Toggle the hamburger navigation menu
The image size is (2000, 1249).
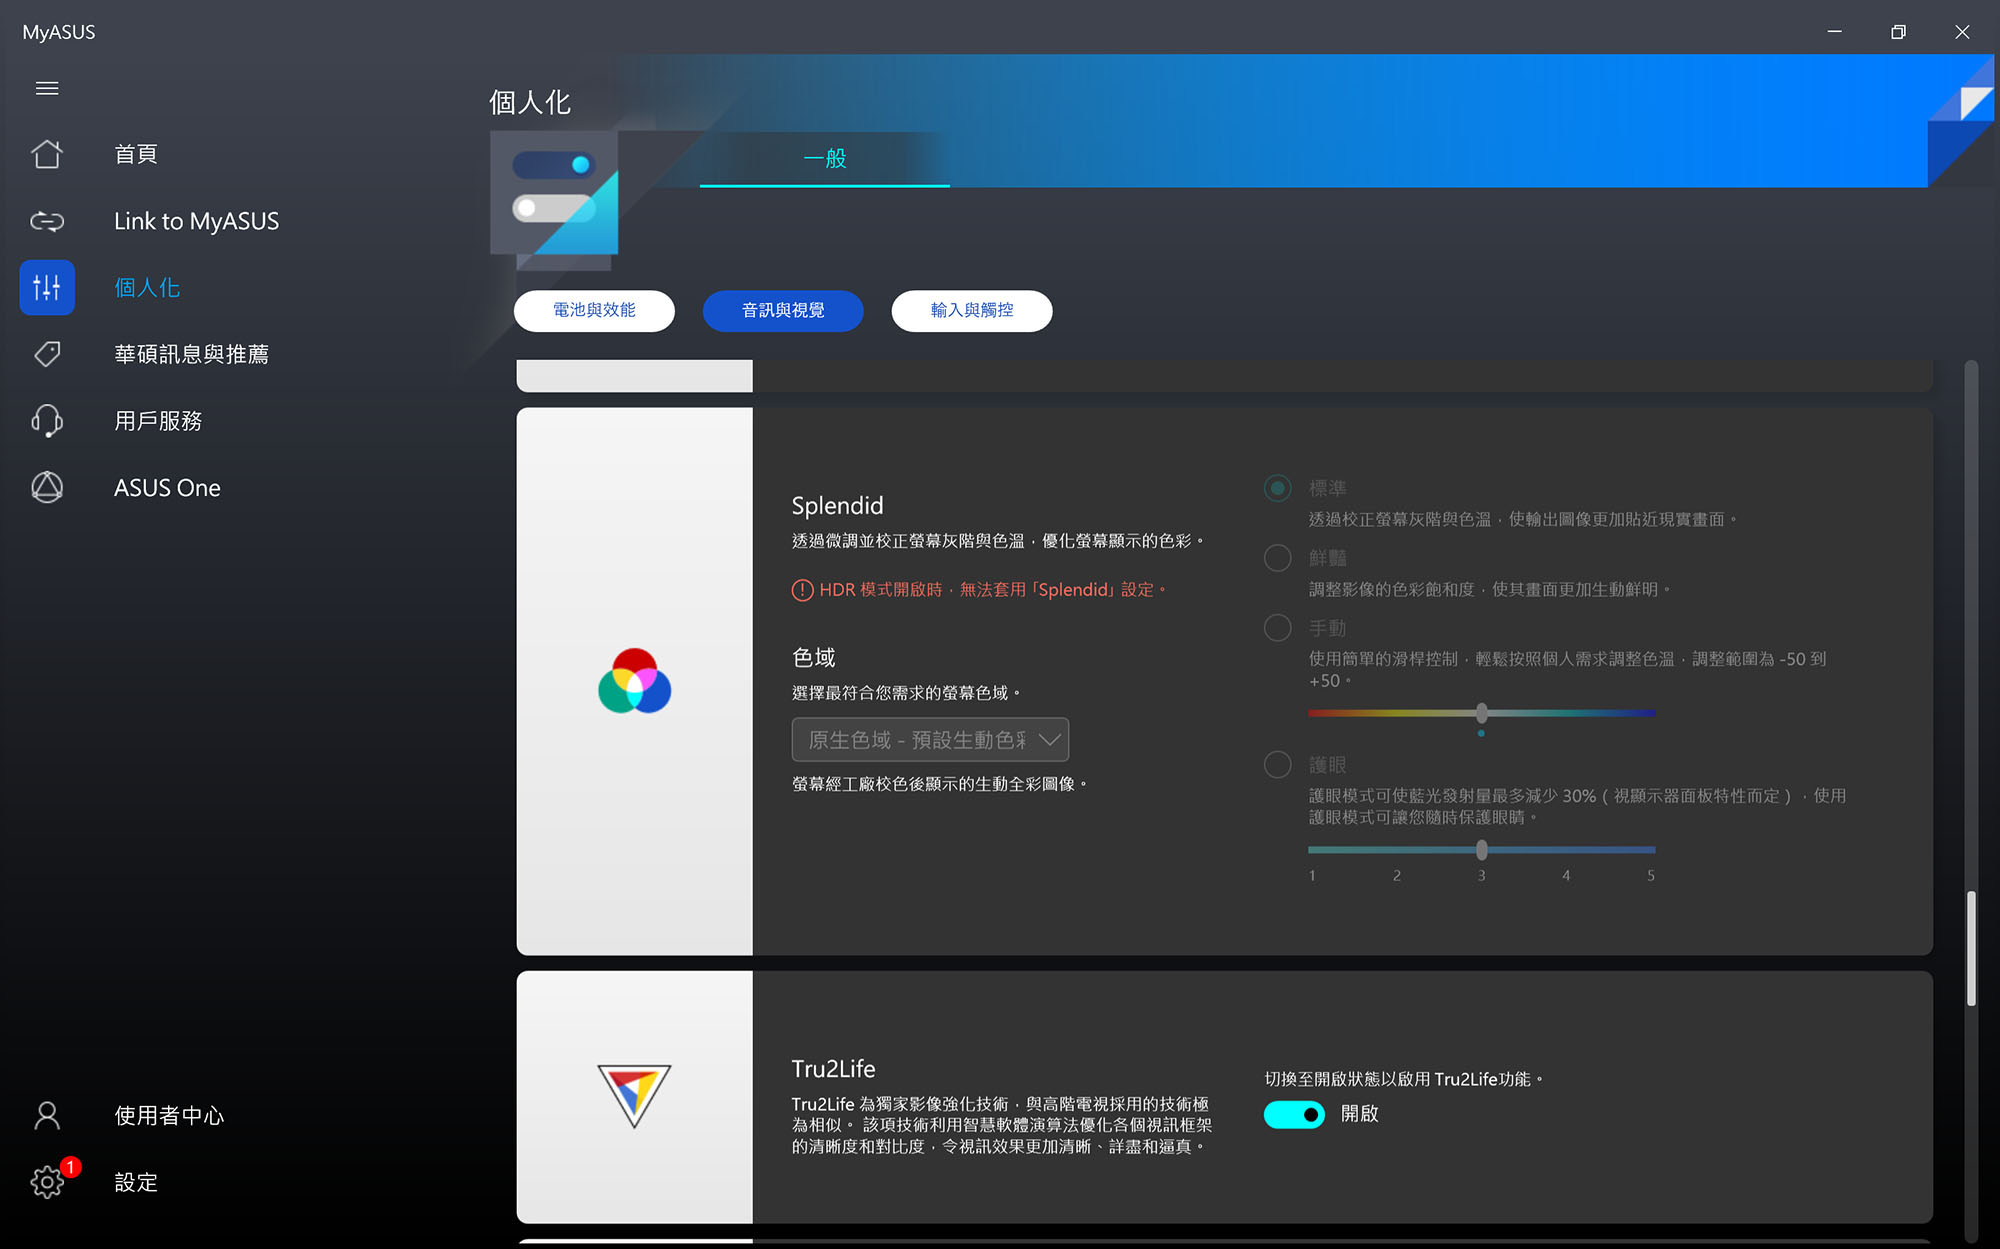point(47,88)
